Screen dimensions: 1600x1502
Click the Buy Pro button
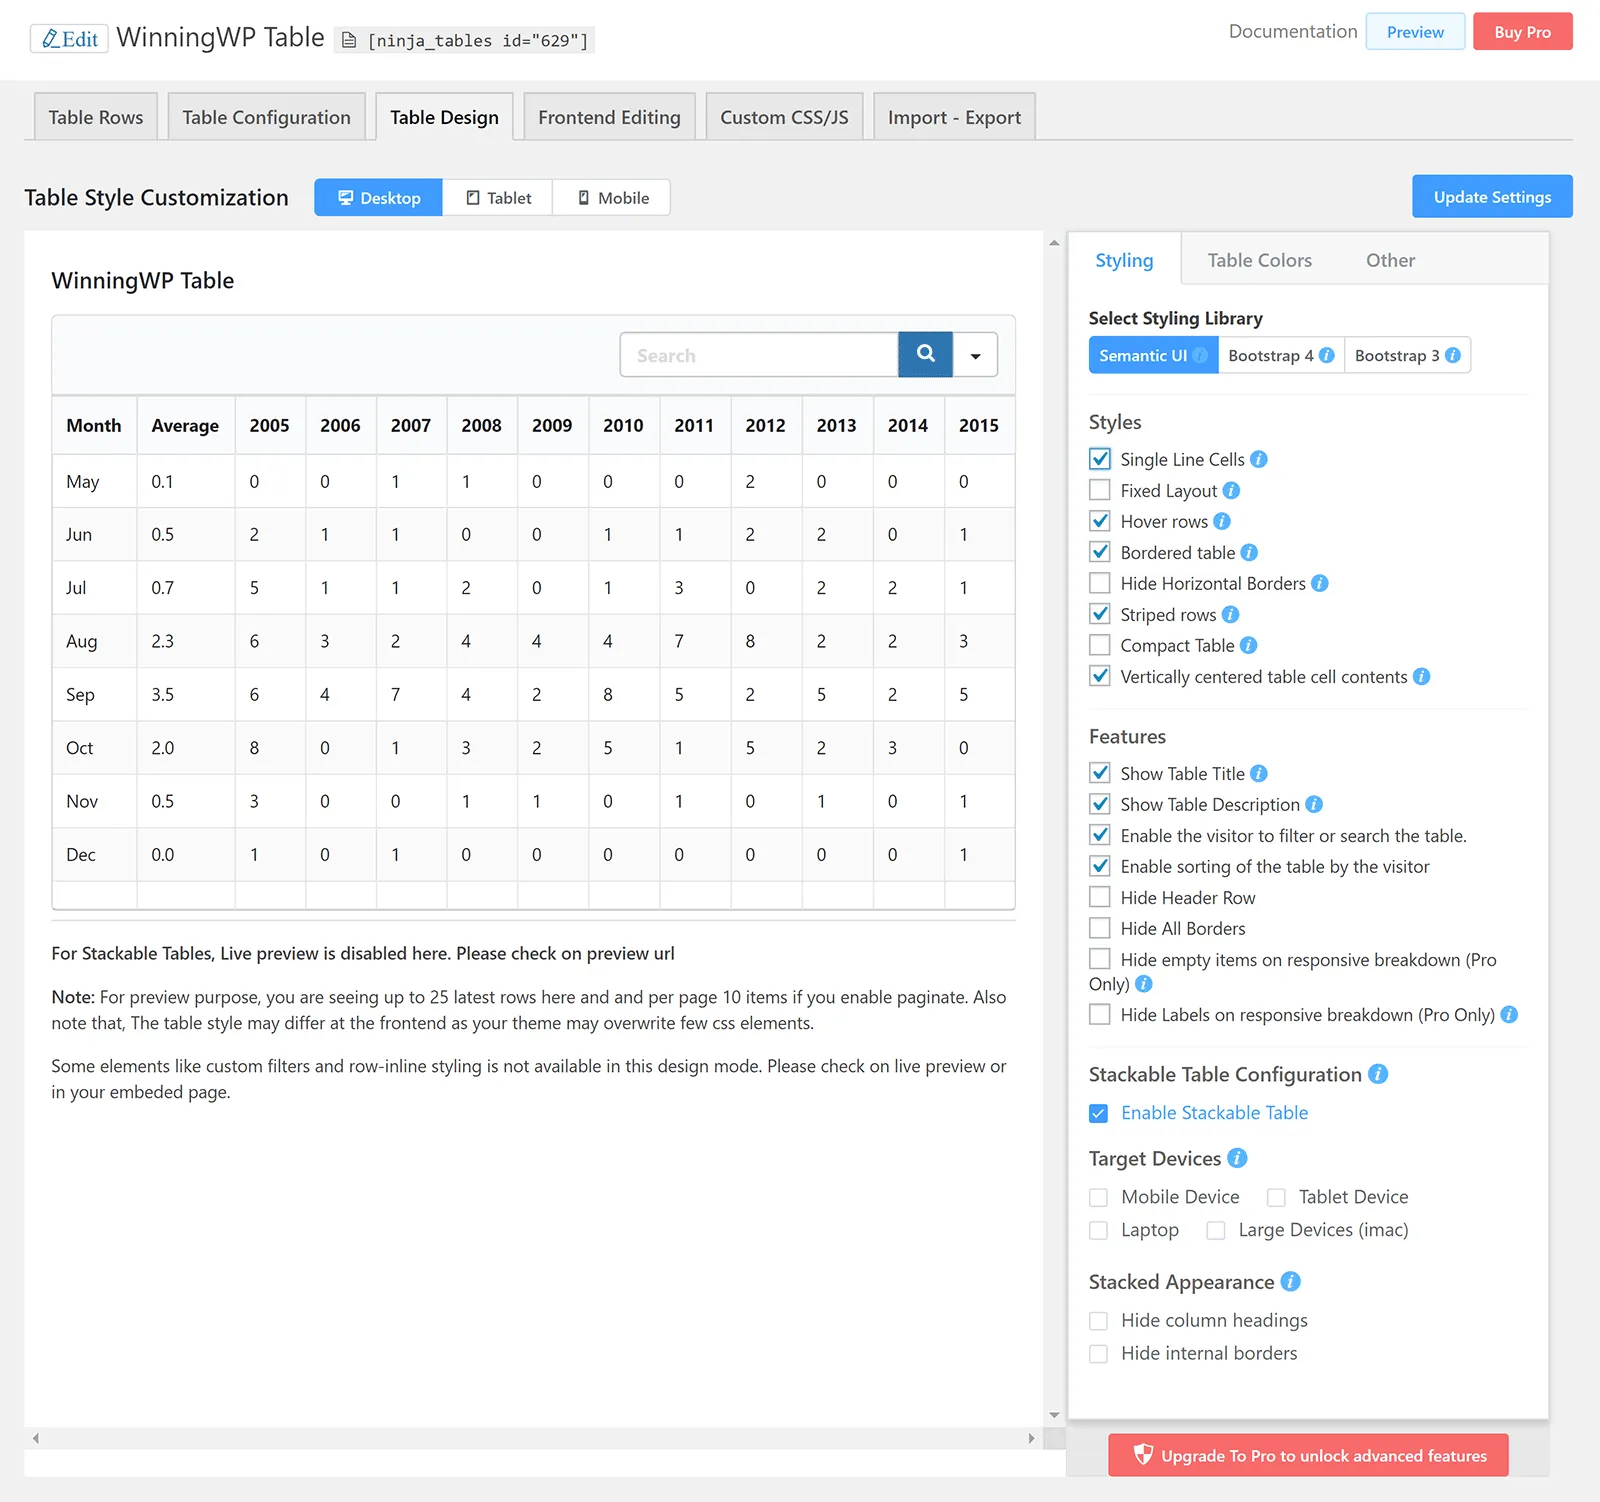(x=1522, y=31)
